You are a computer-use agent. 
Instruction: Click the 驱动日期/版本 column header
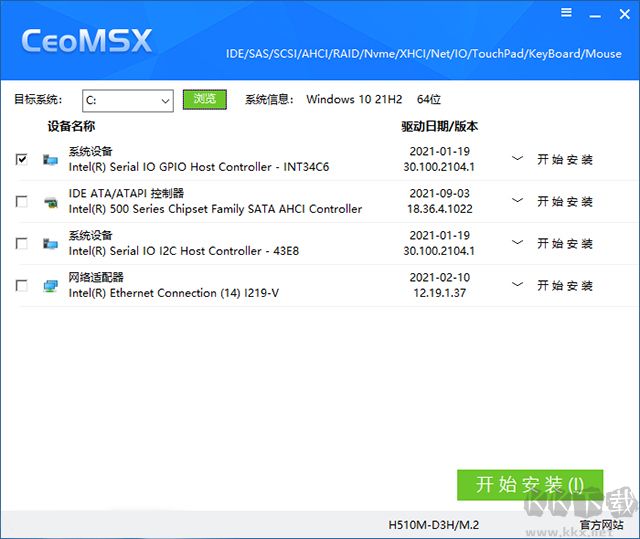[440, 126]
